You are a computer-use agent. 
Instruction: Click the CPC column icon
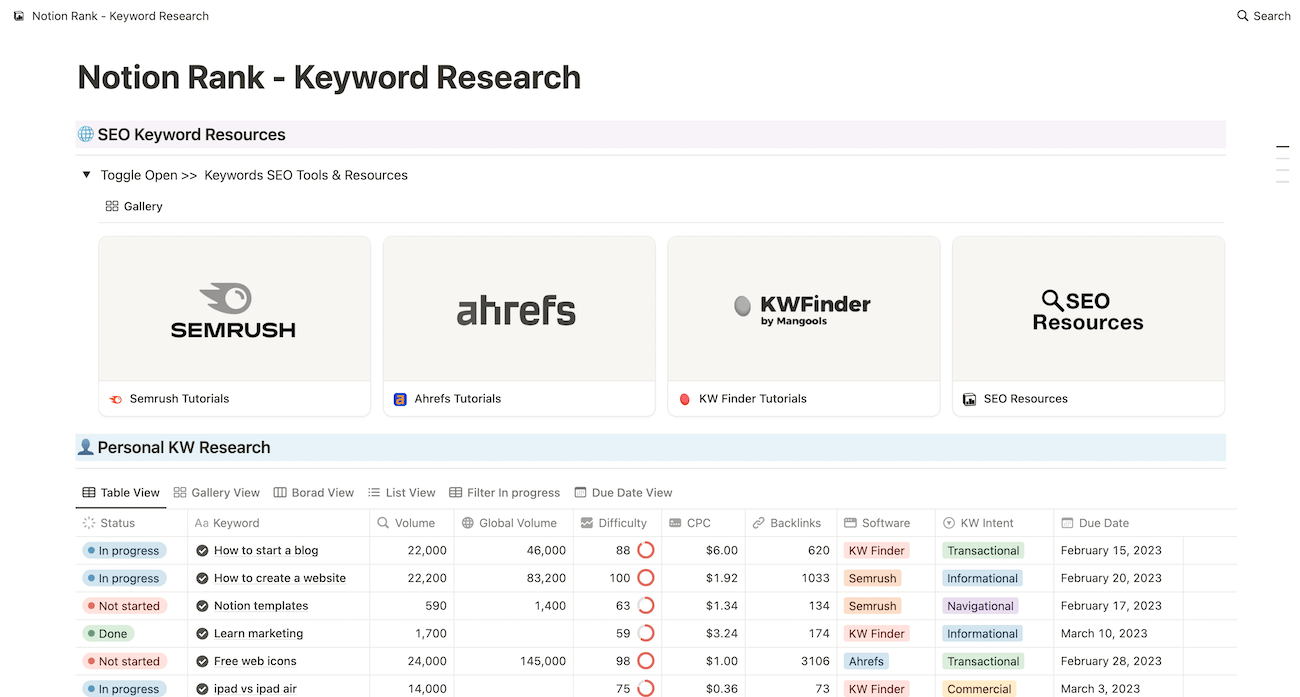675,523
